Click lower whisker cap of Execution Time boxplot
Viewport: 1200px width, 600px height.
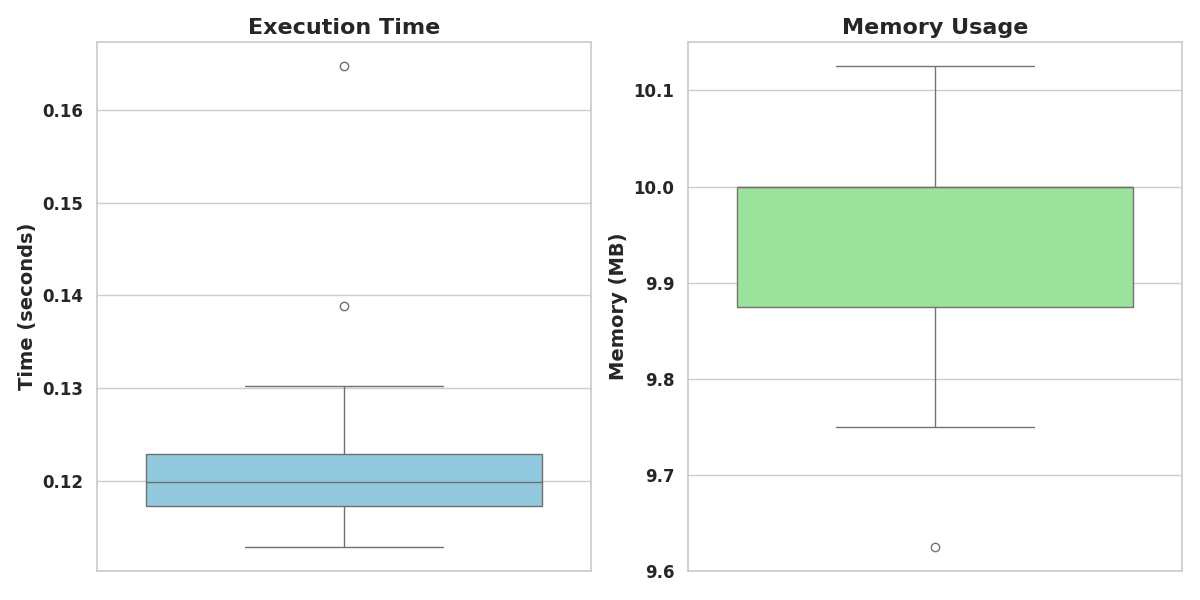[x=344, y=547]
